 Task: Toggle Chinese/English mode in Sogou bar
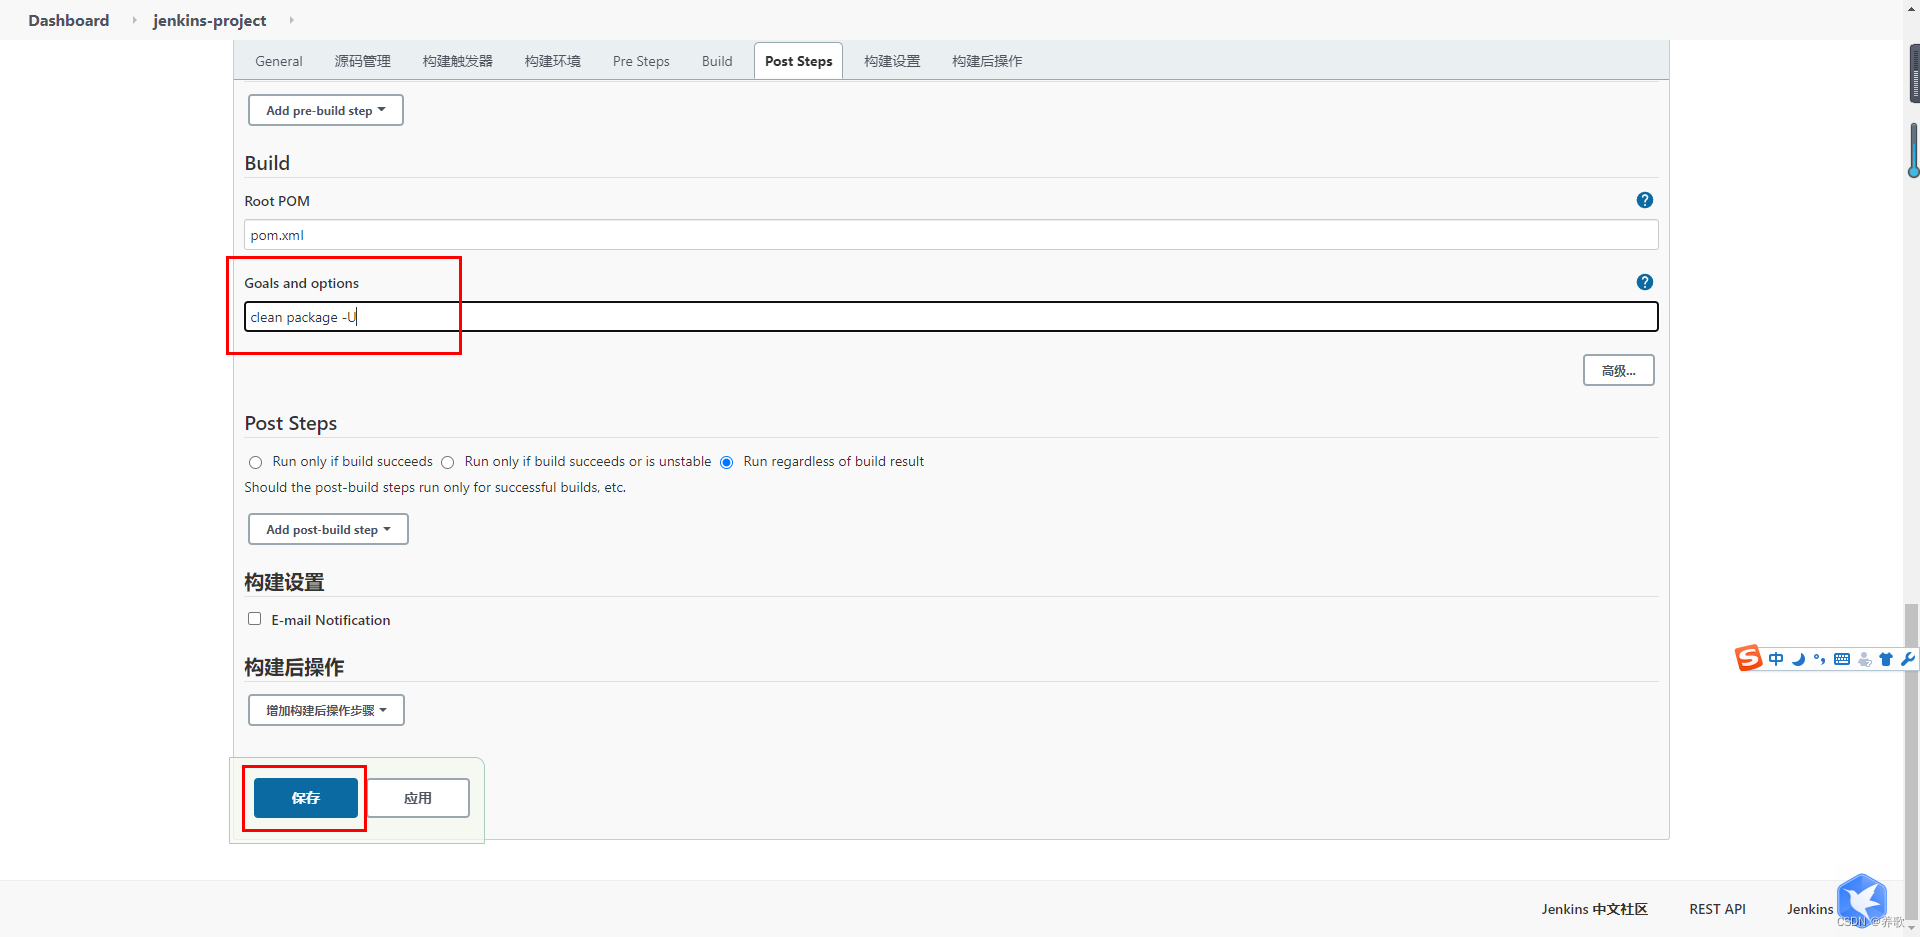click(x=1776, y=659)
